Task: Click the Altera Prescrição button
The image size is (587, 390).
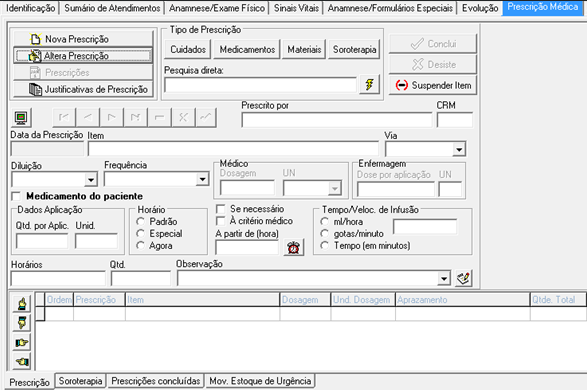Action: coord(83,56)
